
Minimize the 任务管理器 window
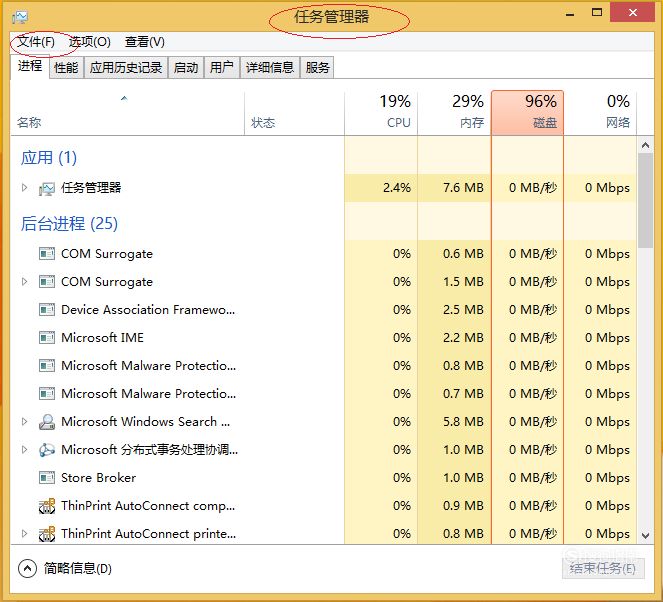click(x=570, y=14)
